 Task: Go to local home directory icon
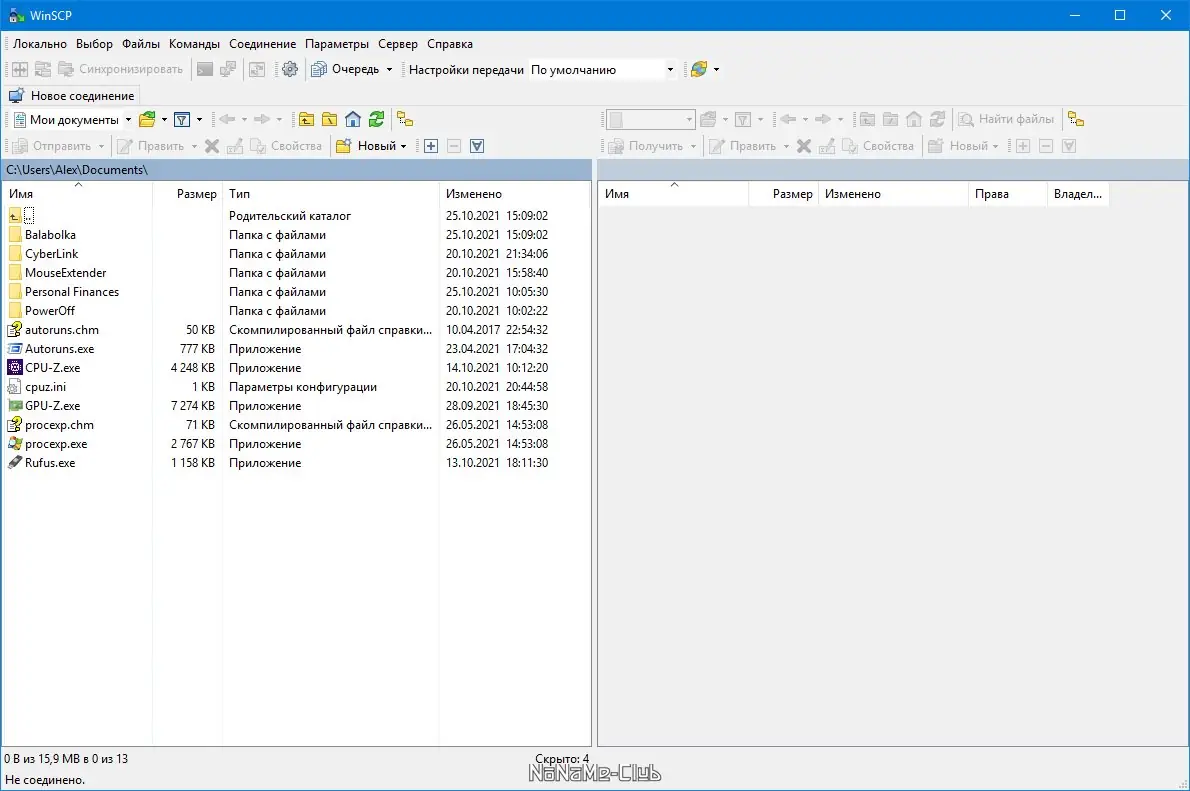(x=353, y=119)
